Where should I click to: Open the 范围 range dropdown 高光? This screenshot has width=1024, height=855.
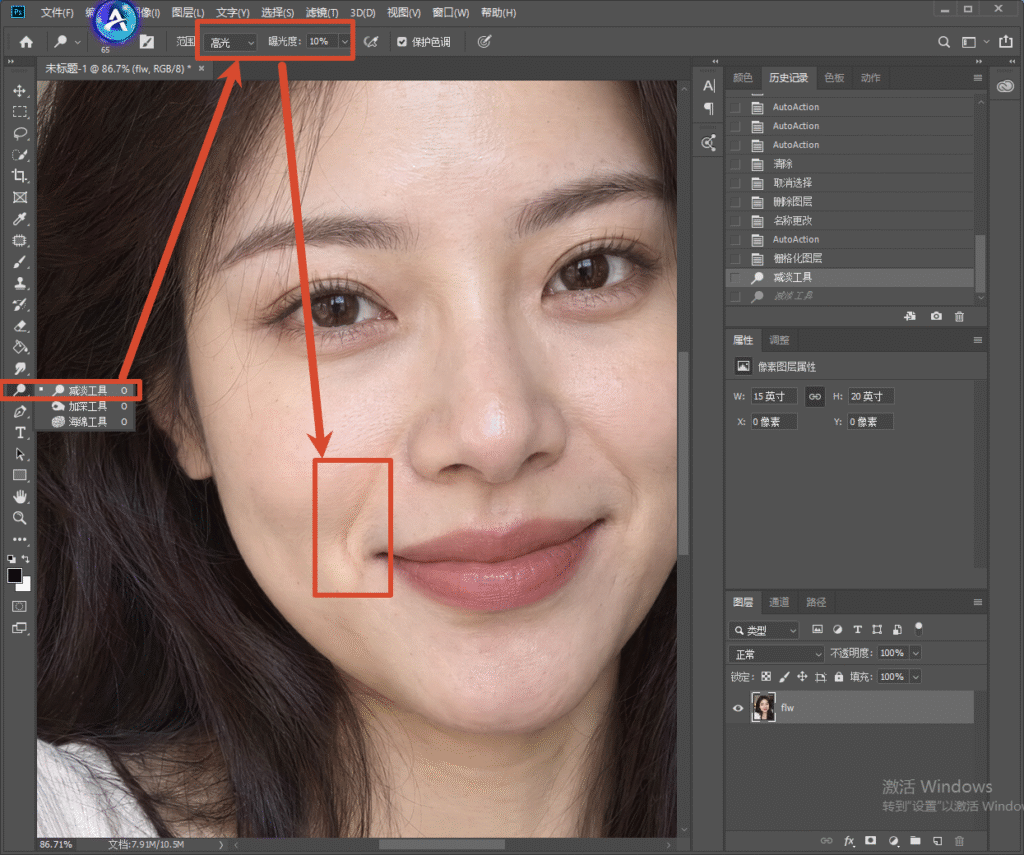231,42
